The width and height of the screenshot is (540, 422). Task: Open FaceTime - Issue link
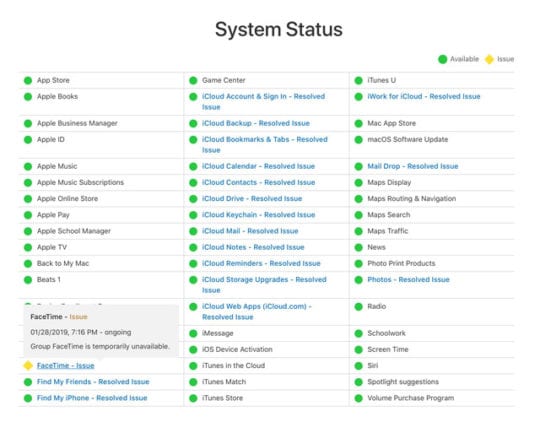coord(65,366)
